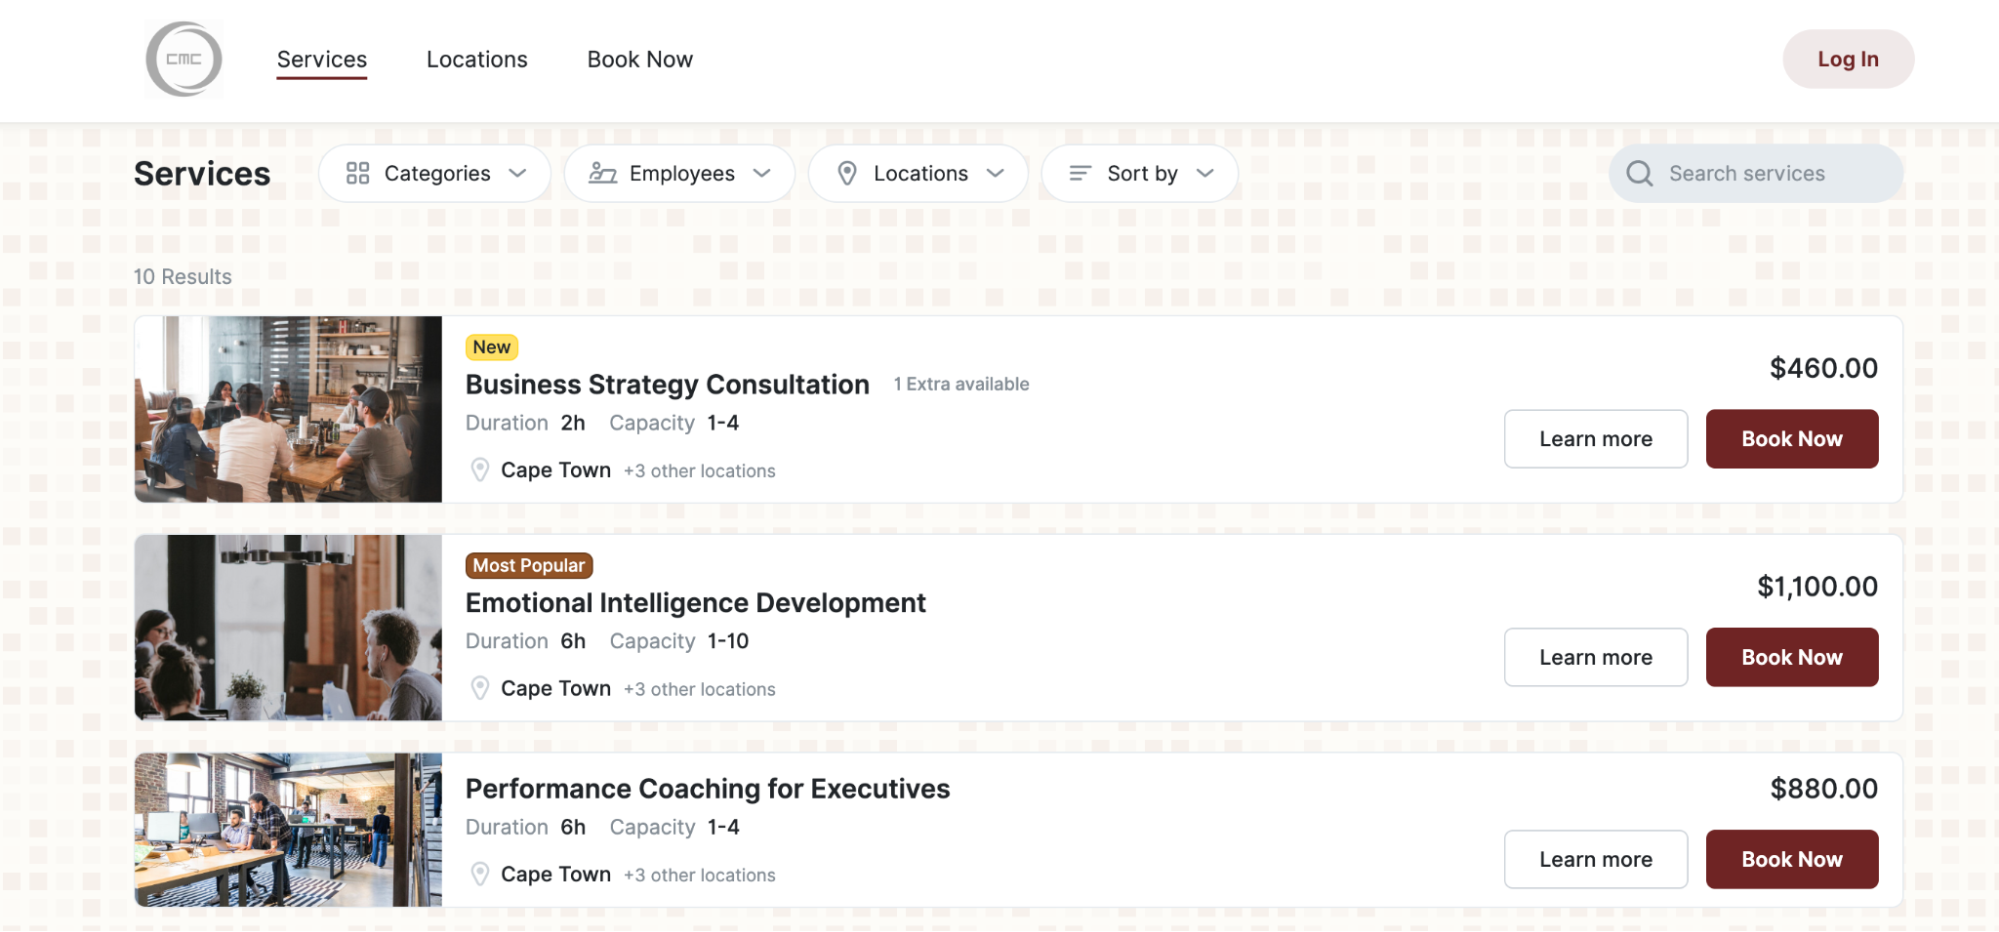This screenshot has width=1999, height=932.
Task: Open Performance Coaching for Executives thumbnail image
Action: click(289, 830)
